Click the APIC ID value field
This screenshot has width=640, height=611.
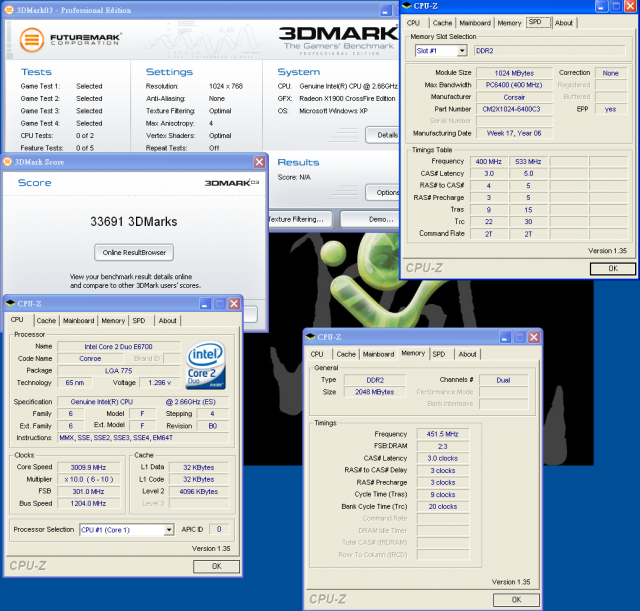tap(219, 529)
